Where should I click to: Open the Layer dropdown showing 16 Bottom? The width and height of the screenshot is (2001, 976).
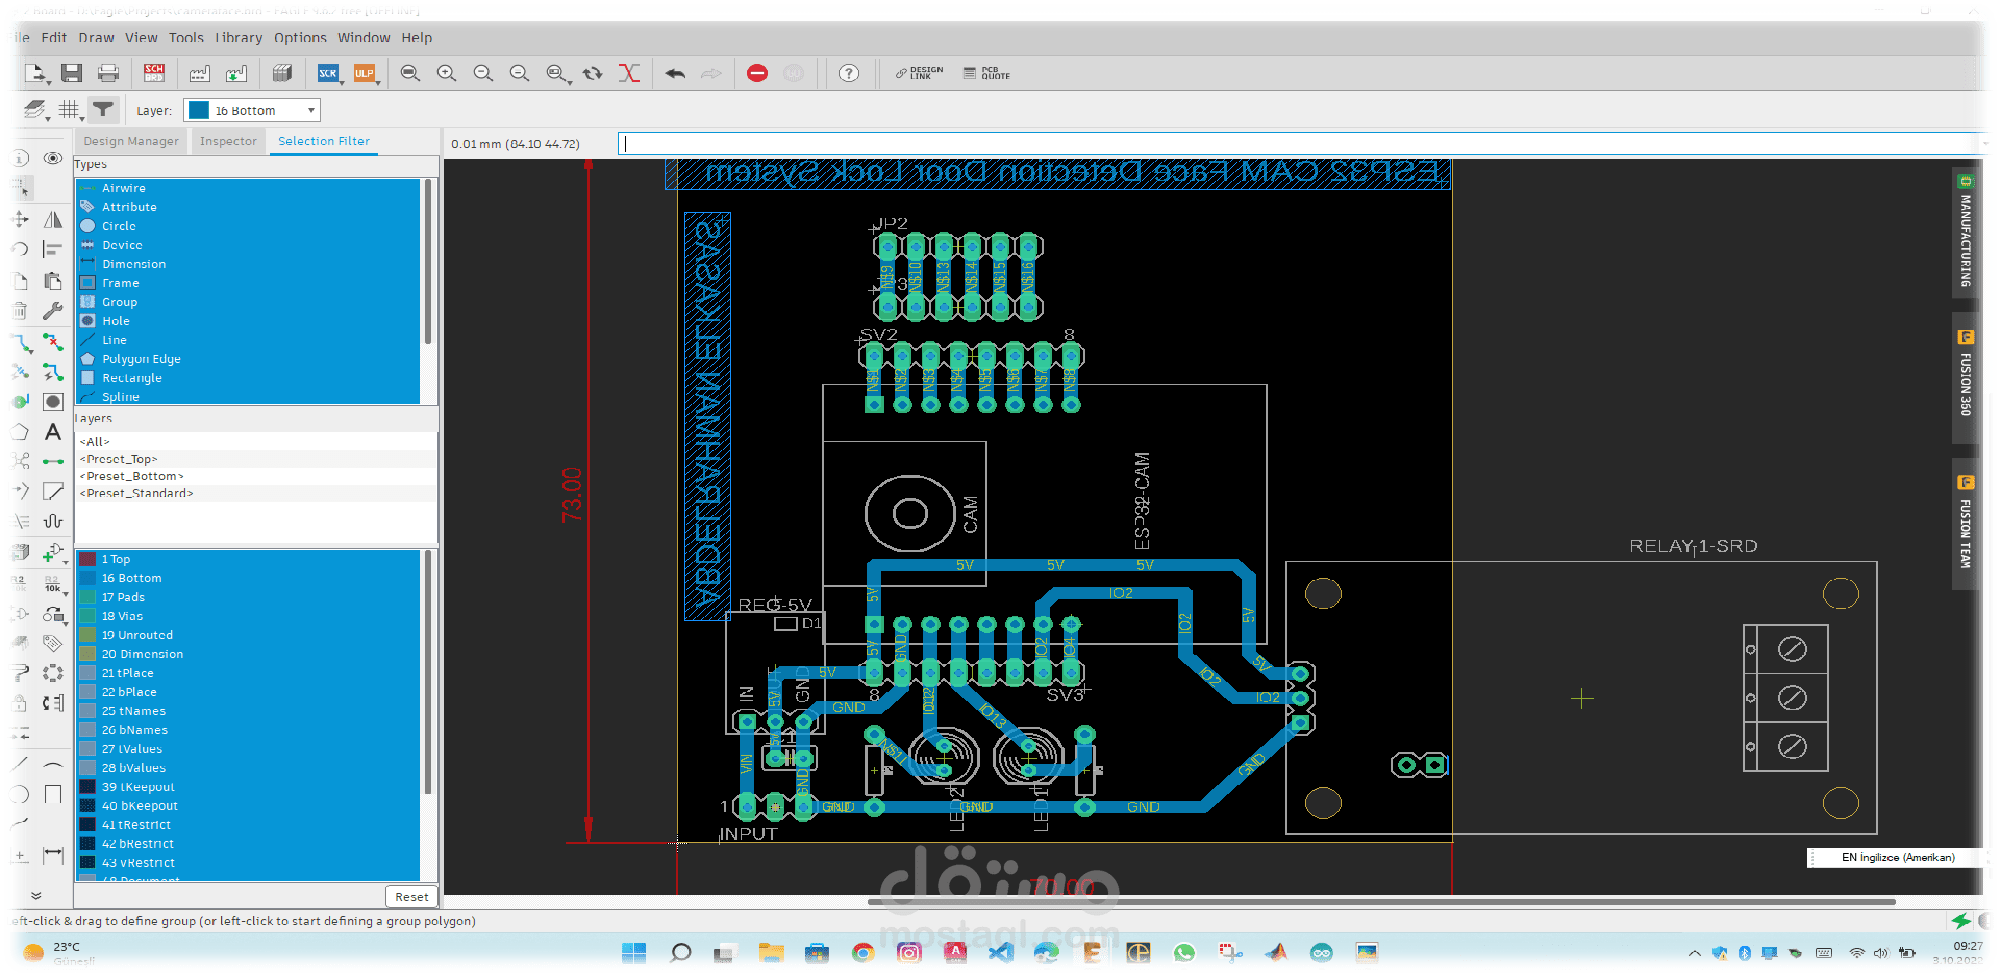252,110
